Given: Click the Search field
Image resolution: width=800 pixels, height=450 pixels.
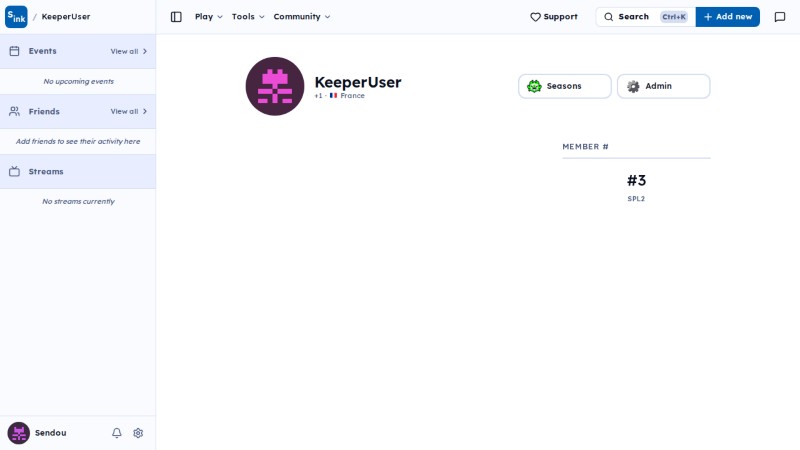Looking at the screenshot, I should coord(645,17).
